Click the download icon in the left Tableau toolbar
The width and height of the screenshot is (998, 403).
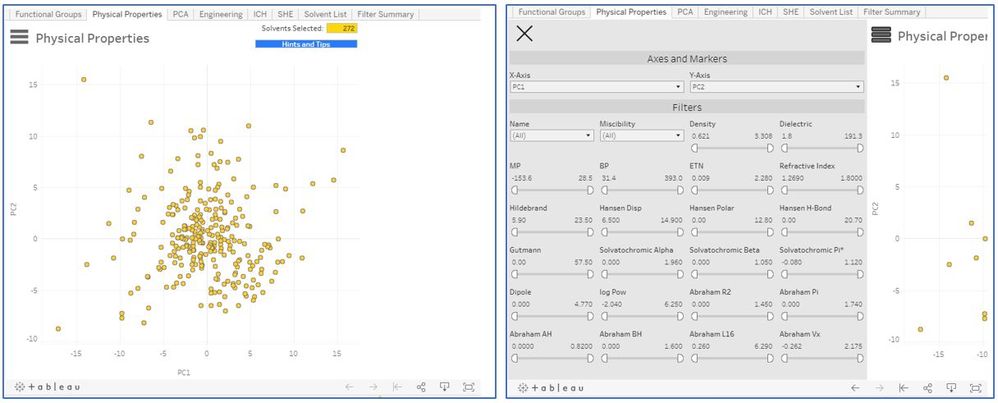click(444, 387)
